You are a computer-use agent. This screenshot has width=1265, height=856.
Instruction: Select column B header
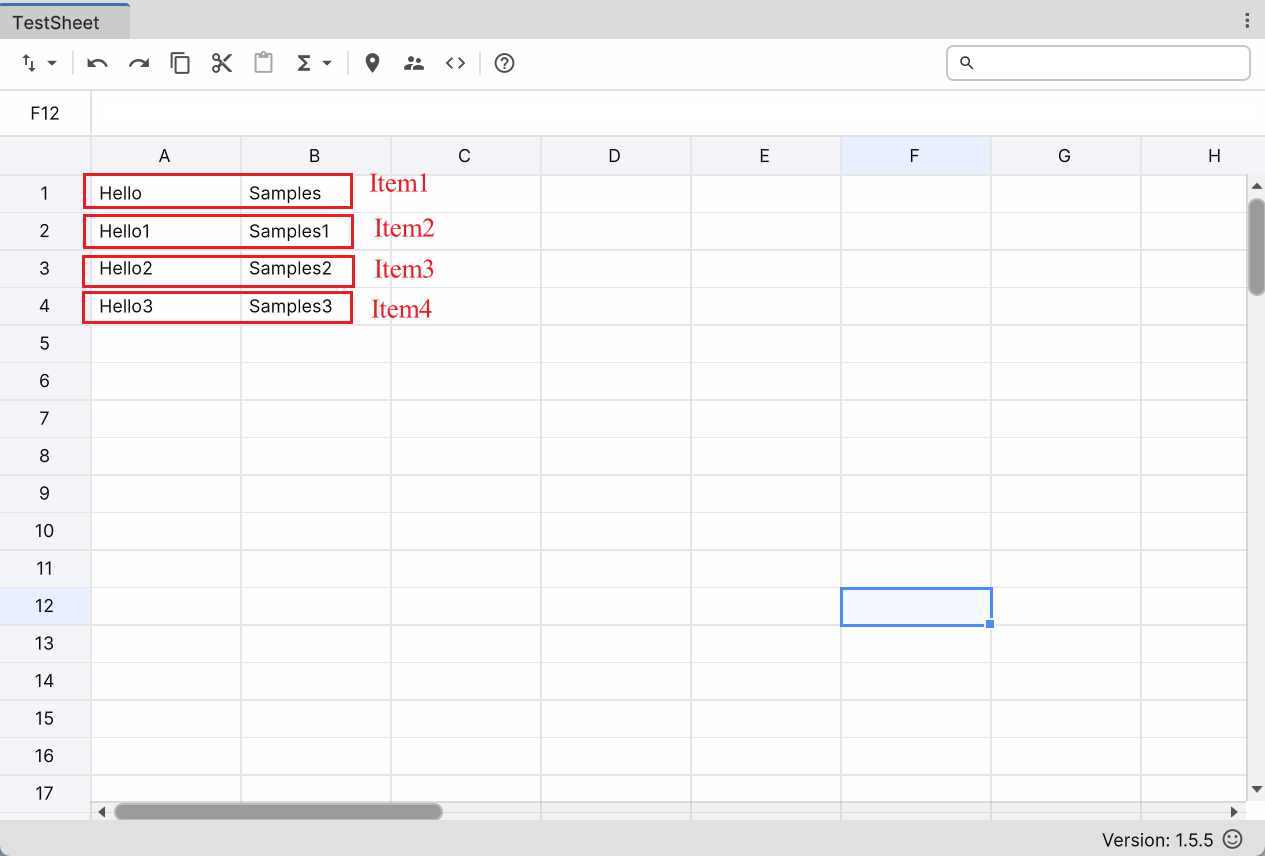pyautogui.click(x=315, y=155)
